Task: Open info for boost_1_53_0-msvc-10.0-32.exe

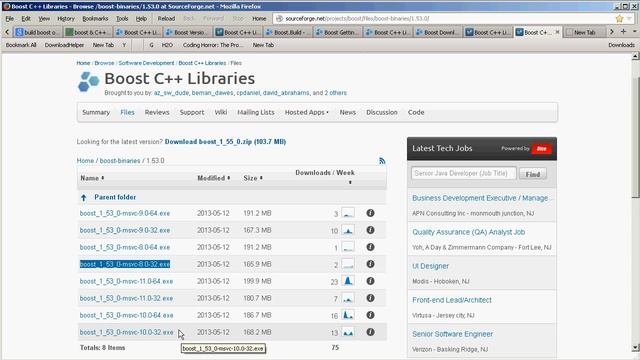Action: (370, 332)
